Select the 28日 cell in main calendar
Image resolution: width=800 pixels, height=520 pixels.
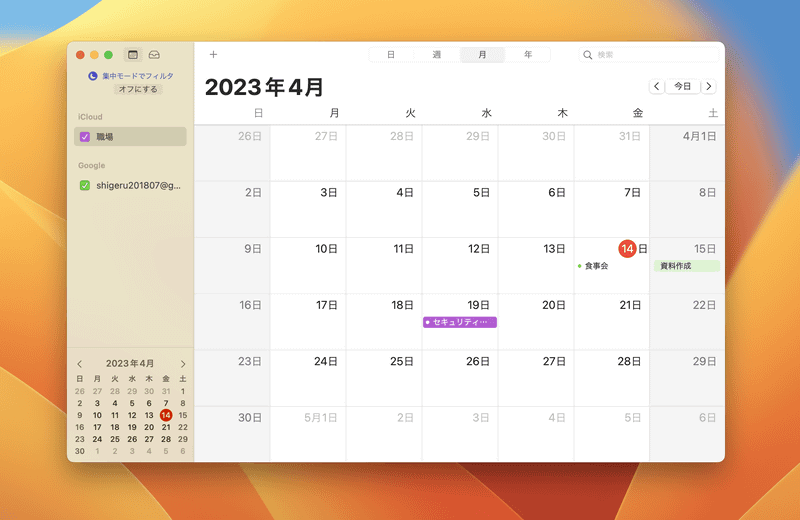tap(612, 378)
